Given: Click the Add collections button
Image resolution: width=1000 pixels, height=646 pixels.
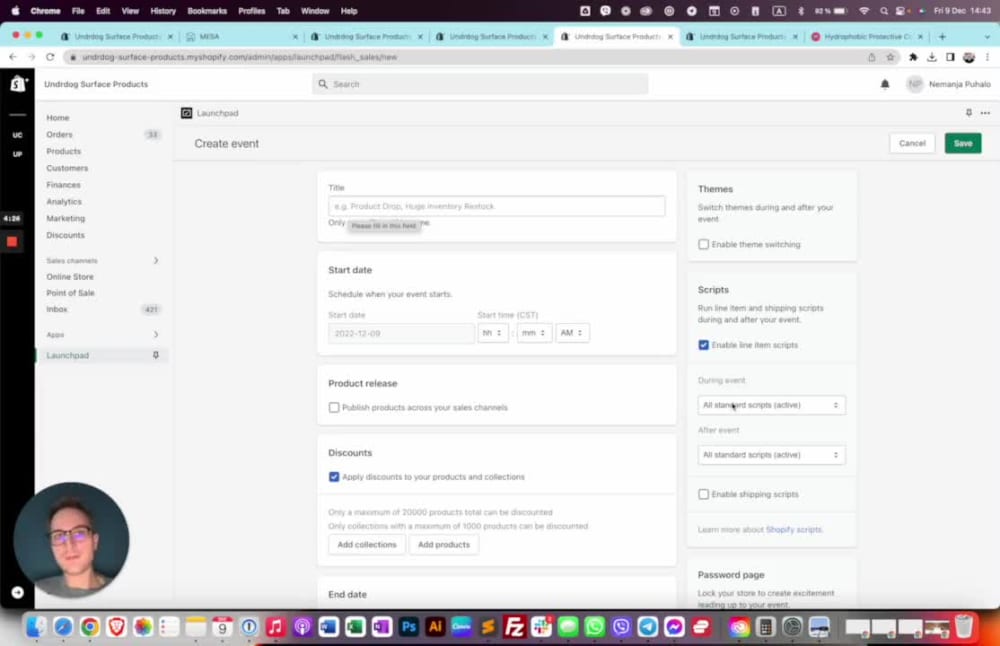Looking at the screenshot, I should pos(366,544).
